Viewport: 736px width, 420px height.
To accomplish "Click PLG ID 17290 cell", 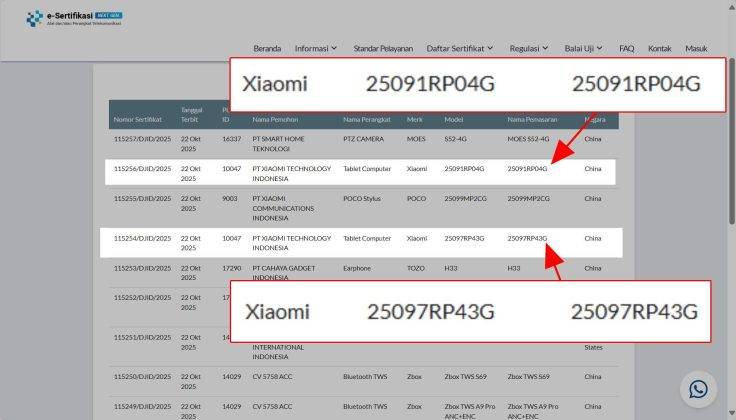I will click(x=231, y=268).
